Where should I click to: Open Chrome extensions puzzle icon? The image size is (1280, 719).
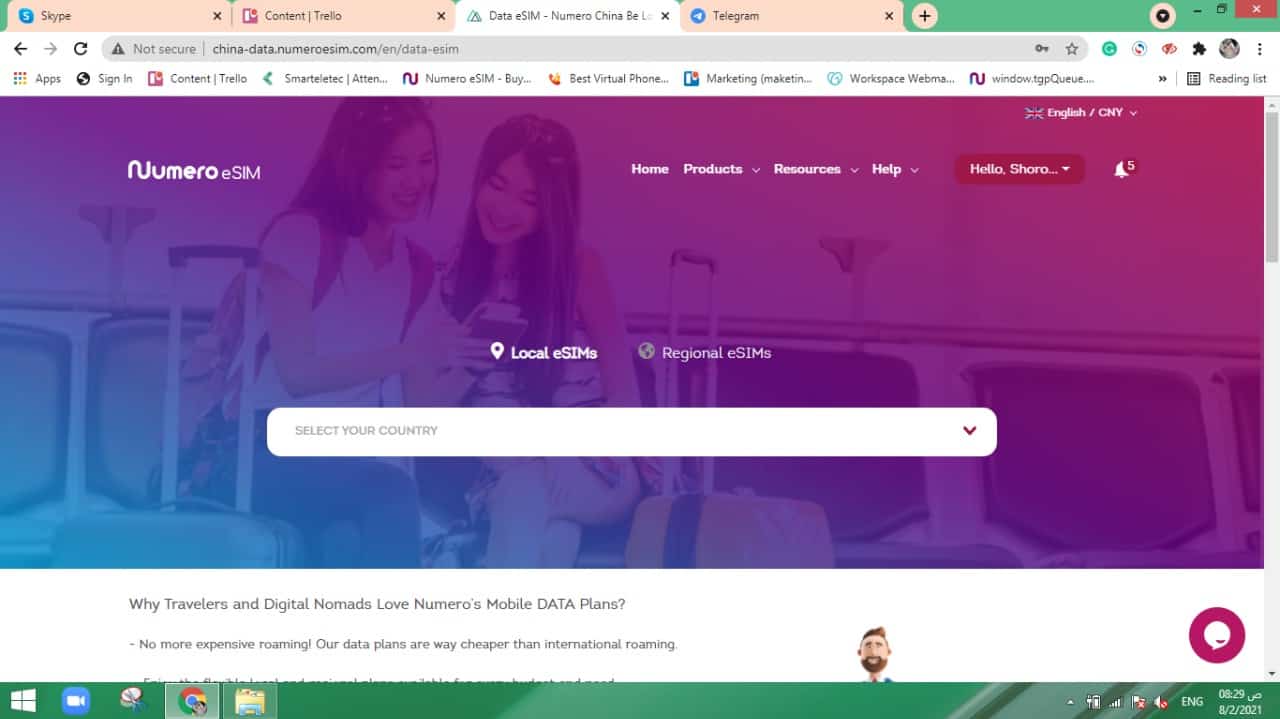(1199, 49)
